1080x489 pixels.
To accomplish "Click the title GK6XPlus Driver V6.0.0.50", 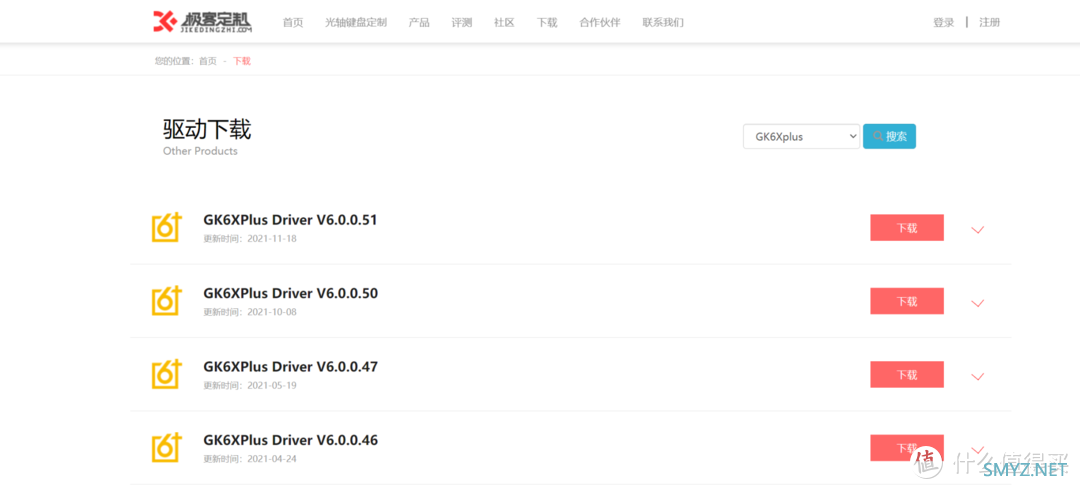I will coord(291,293).
